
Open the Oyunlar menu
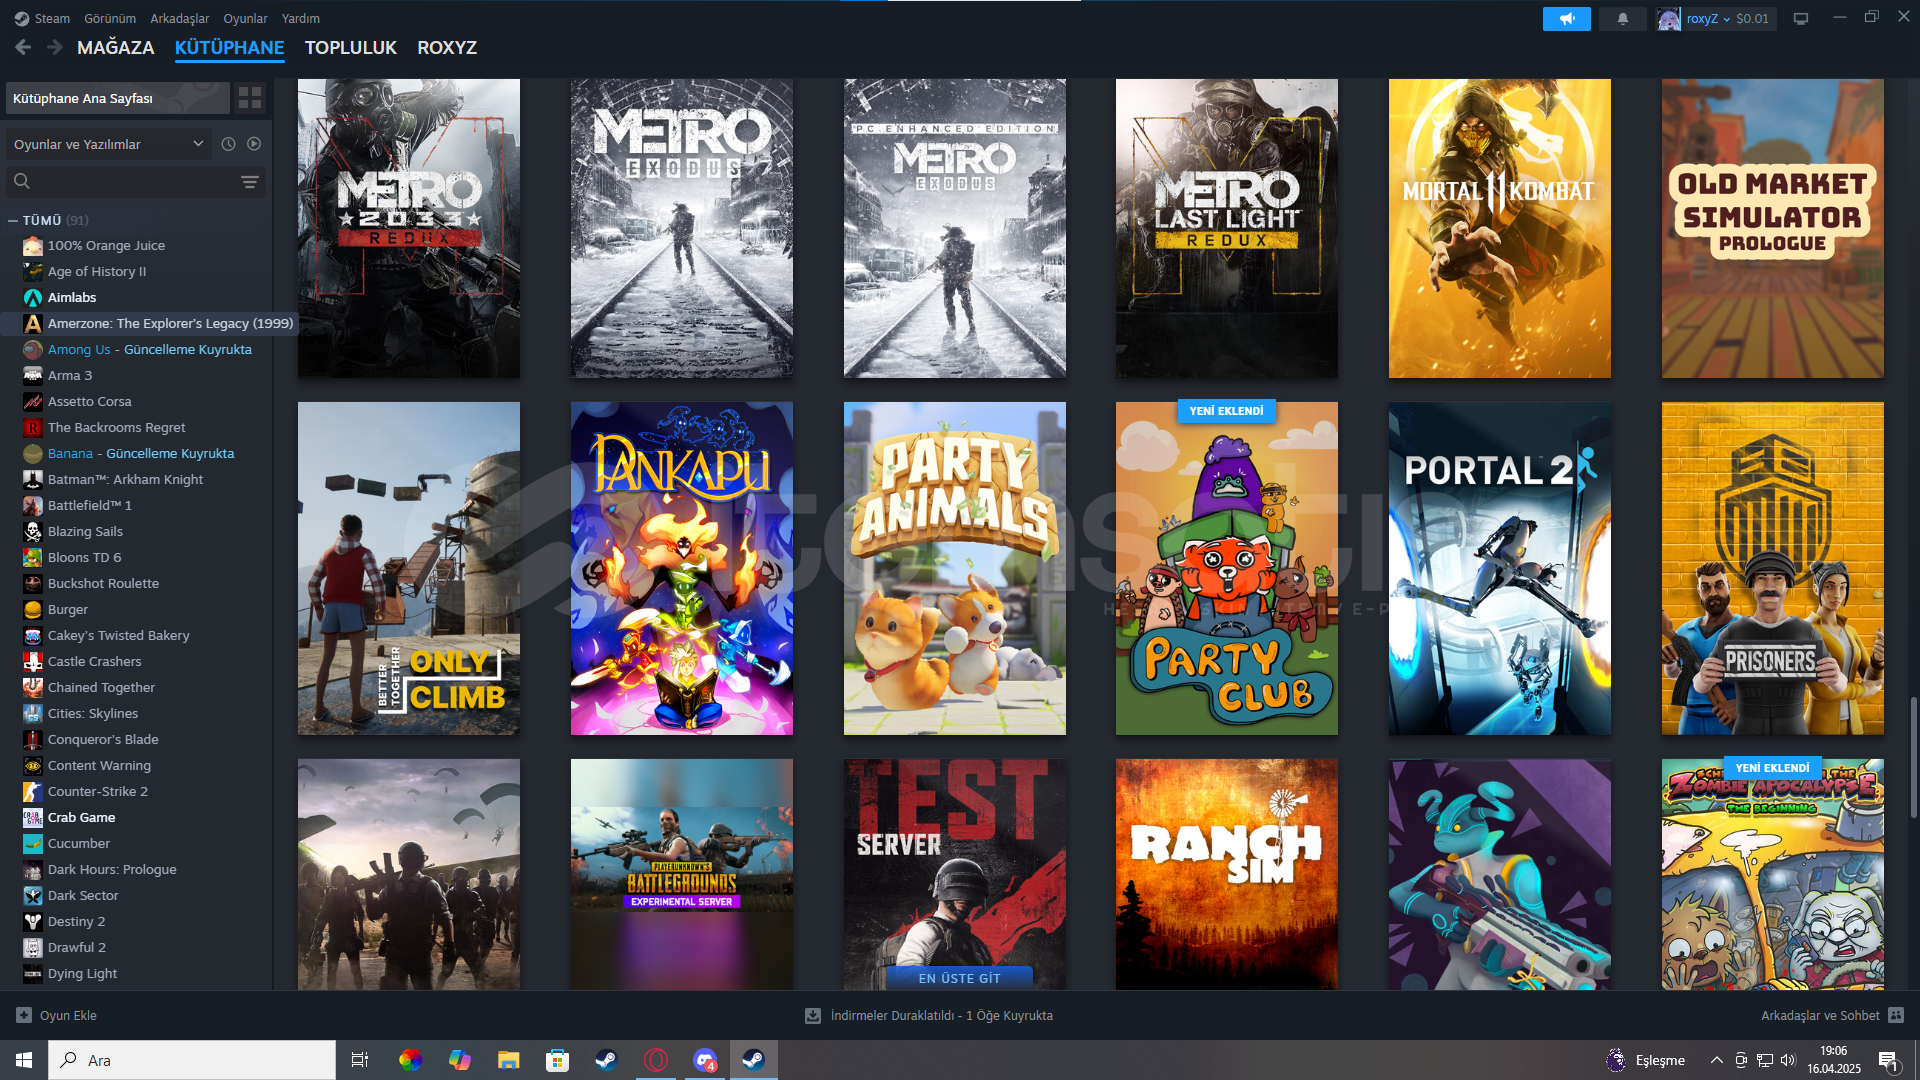245,18
